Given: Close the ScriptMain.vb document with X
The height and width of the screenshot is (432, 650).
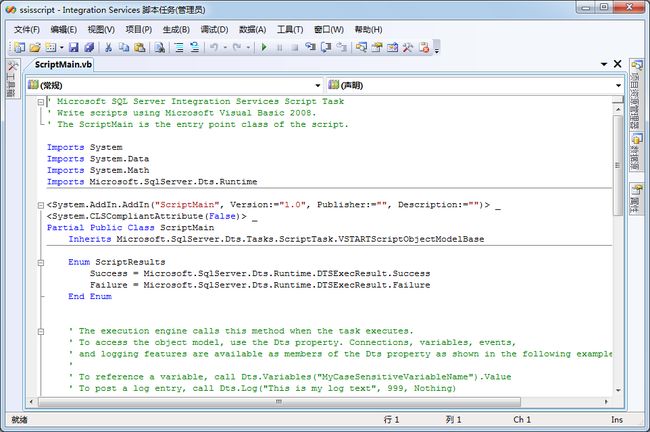Looking at the screenshot, I should tap(617, 64).
